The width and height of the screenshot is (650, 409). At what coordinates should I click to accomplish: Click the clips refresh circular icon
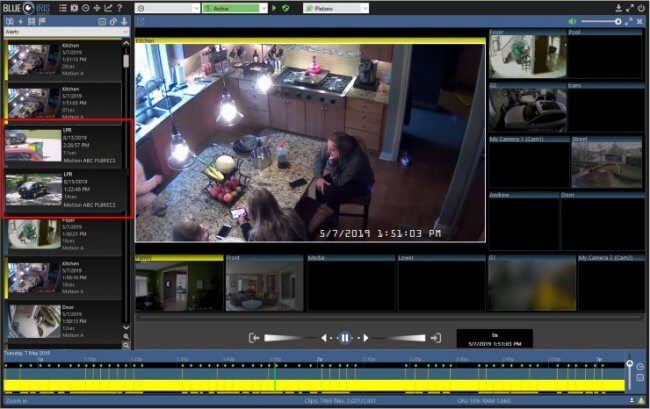click(113, 22)
